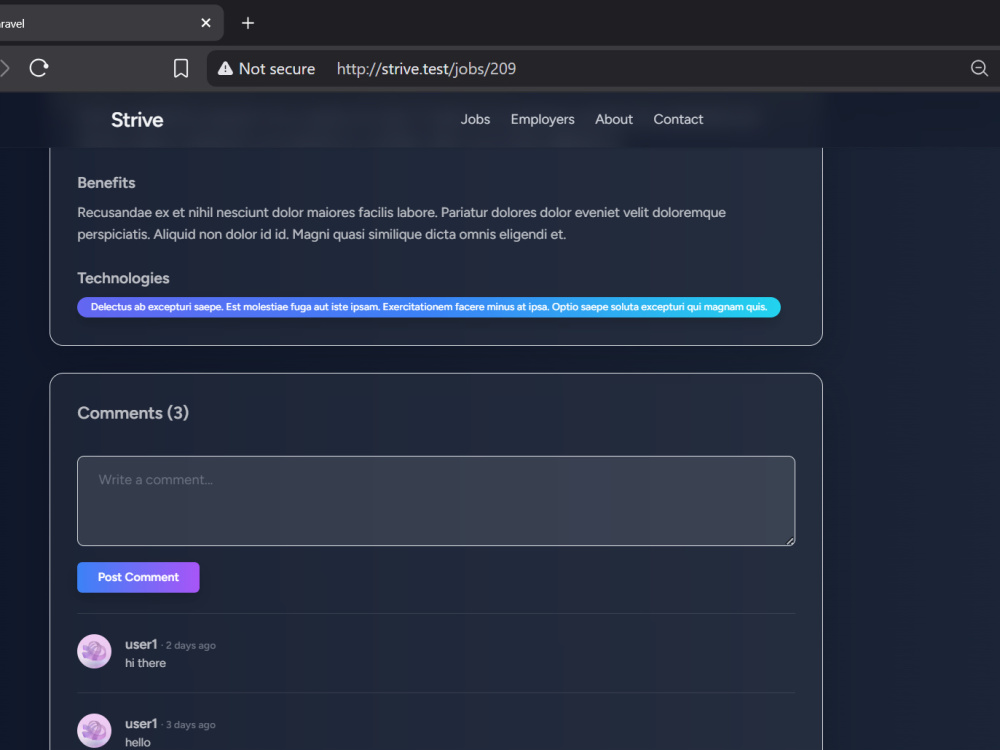Close the current browser tab
The width and height of the screenshot is (1000, 750).
coord(206,23)
